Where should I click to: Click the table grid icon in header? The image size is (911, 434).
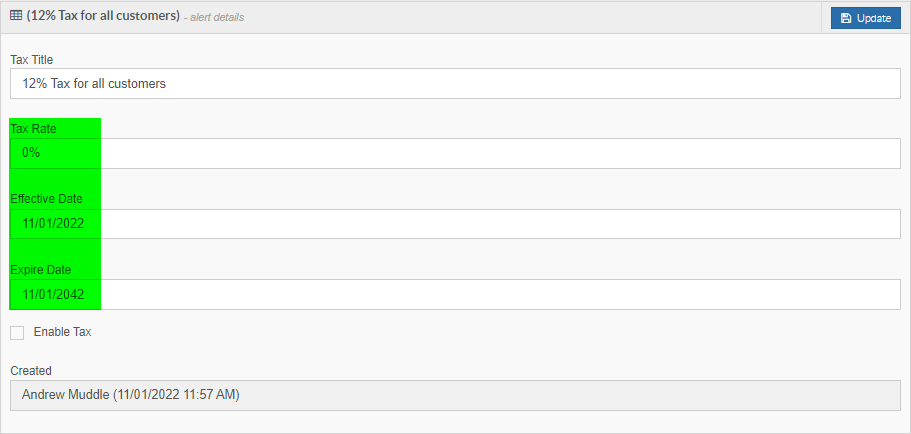pos(16,16)
